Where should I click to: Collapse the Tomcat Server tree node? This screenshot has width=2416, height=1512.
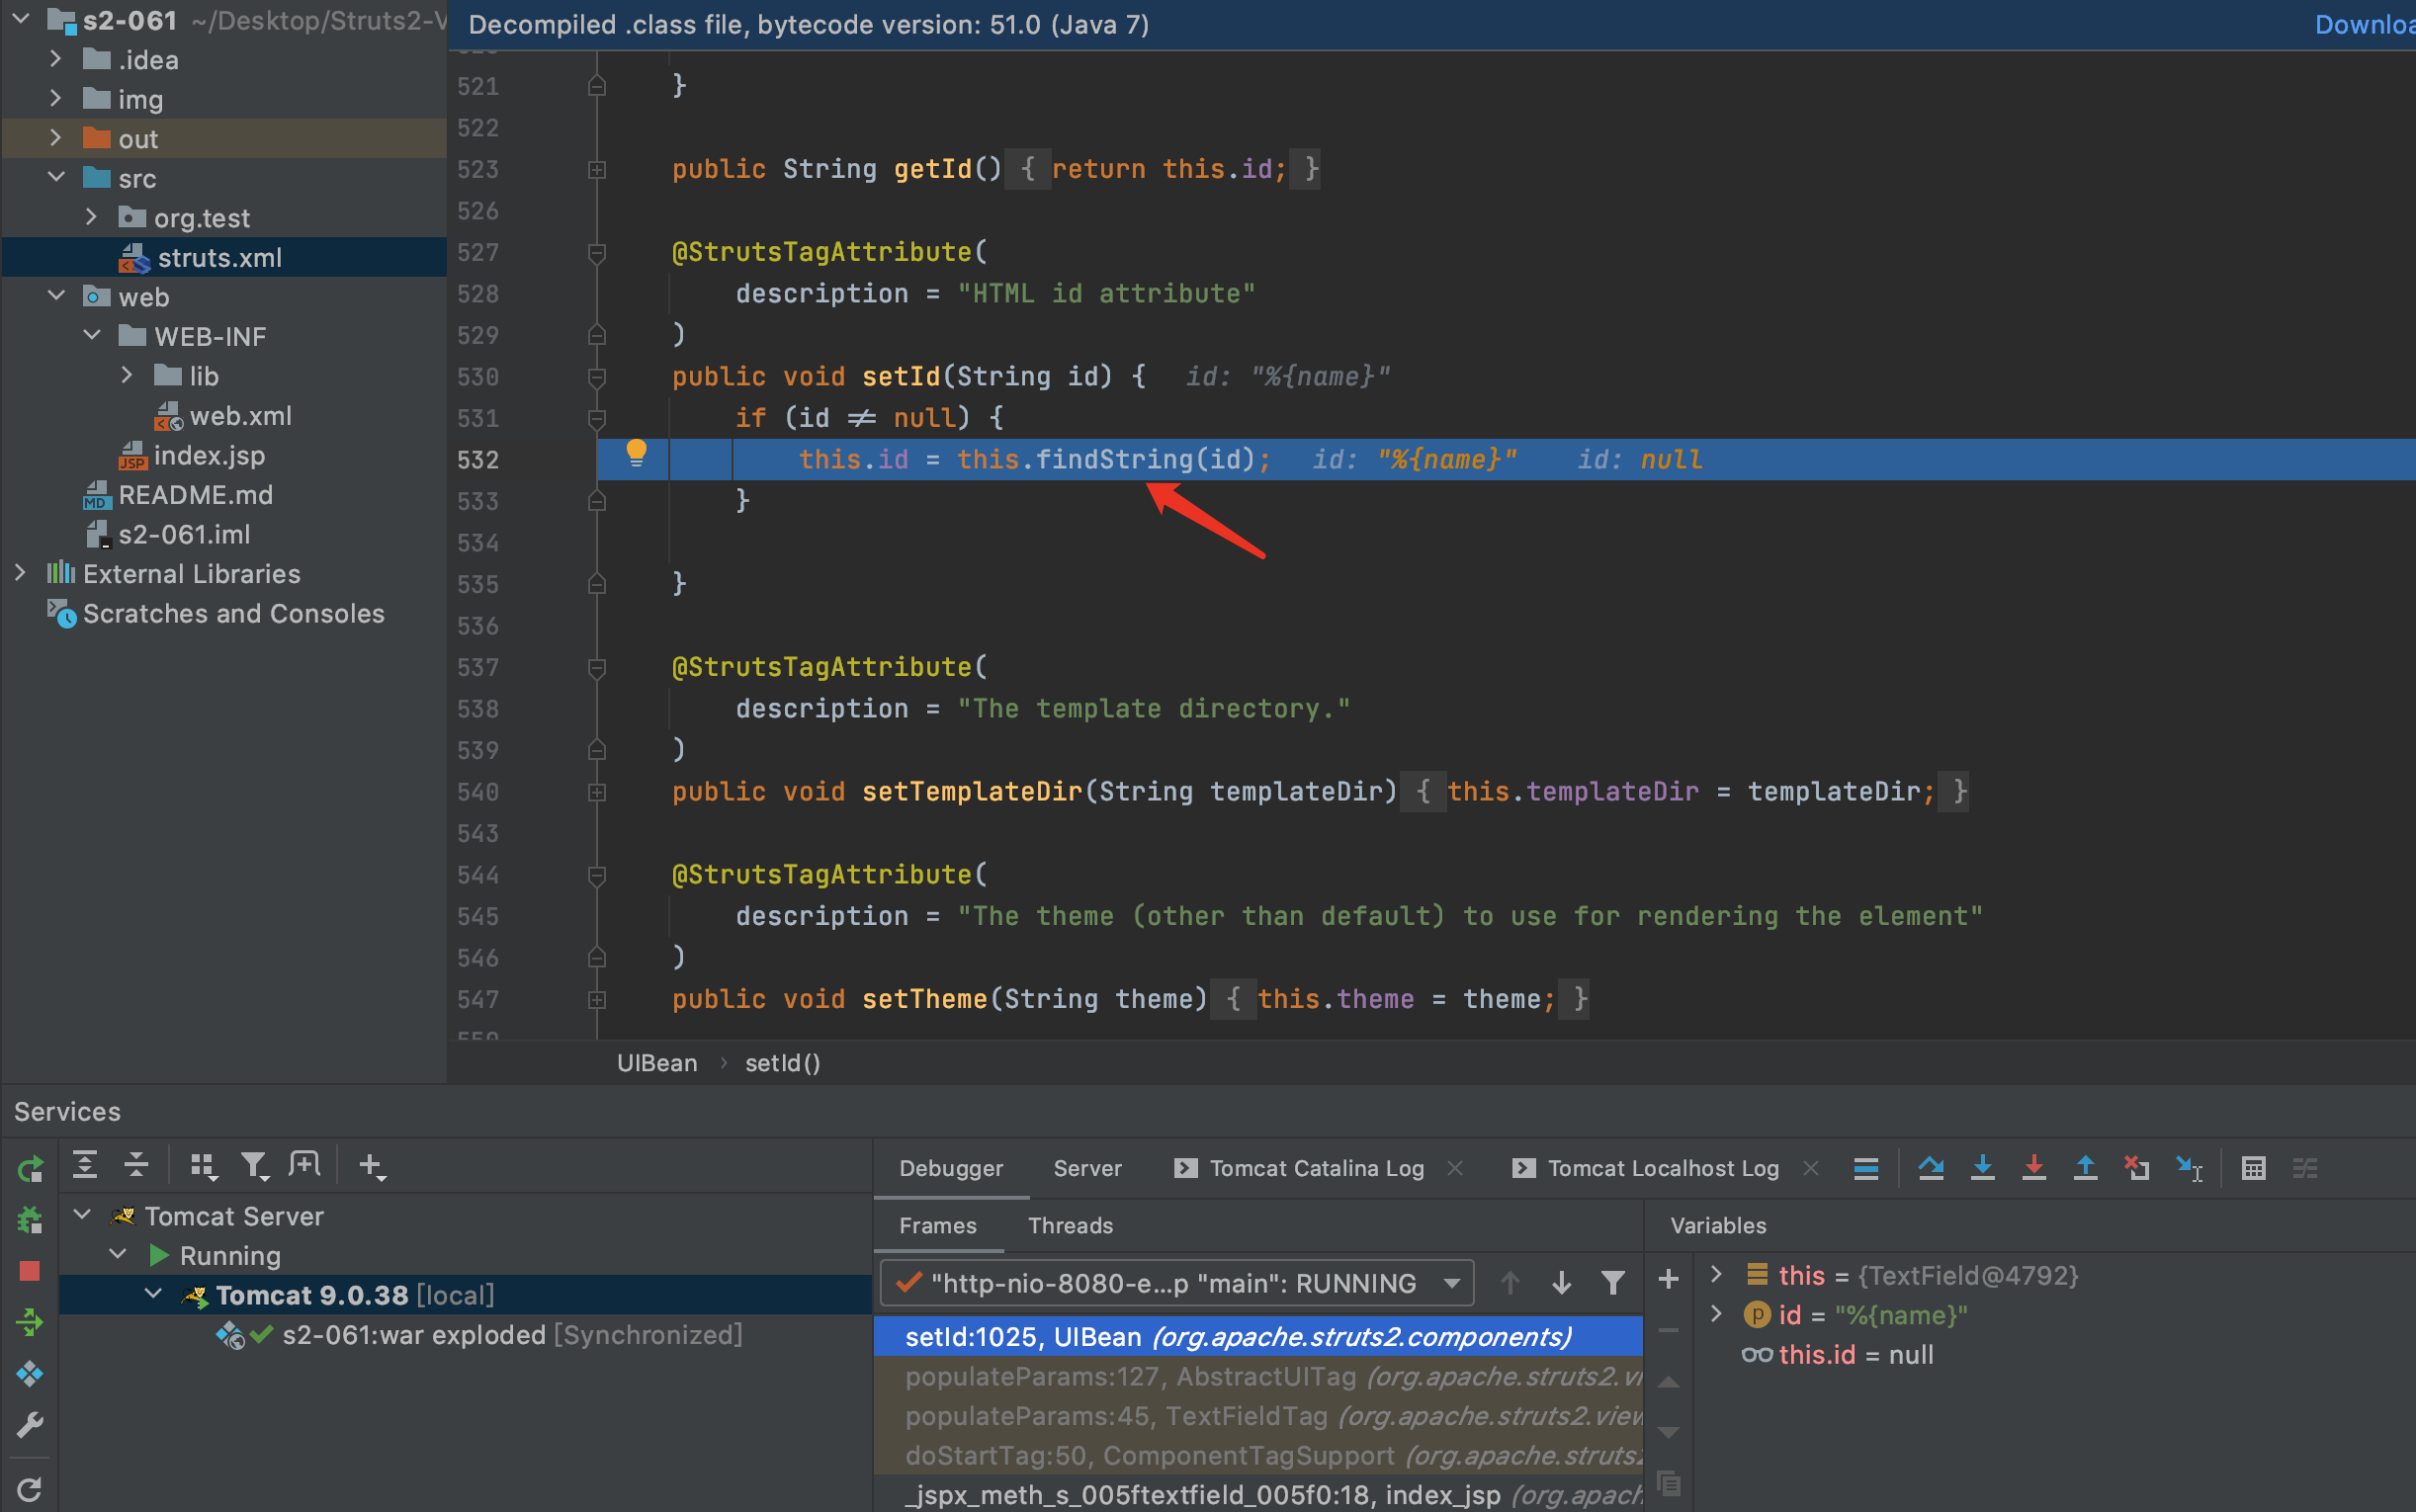click(83, 1215)
